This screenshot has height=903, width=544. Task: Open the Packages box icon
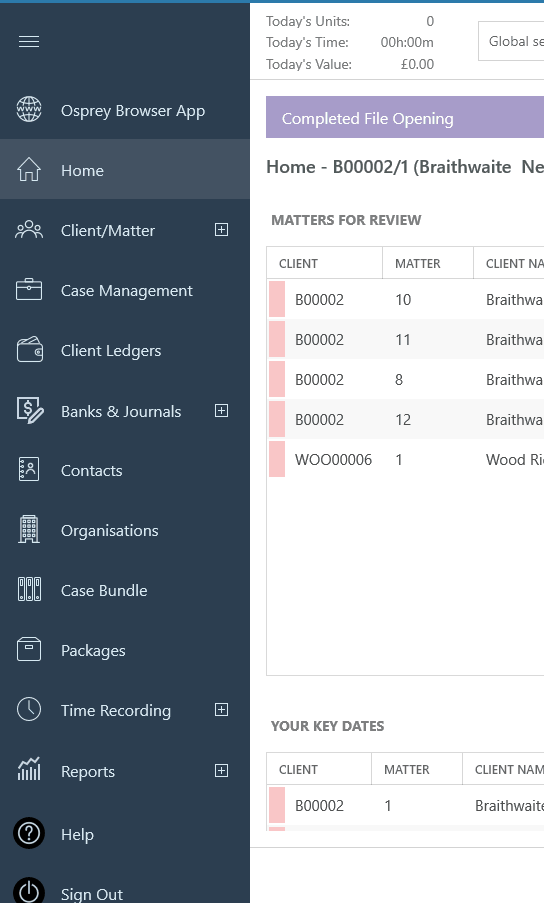click(29, 649)
